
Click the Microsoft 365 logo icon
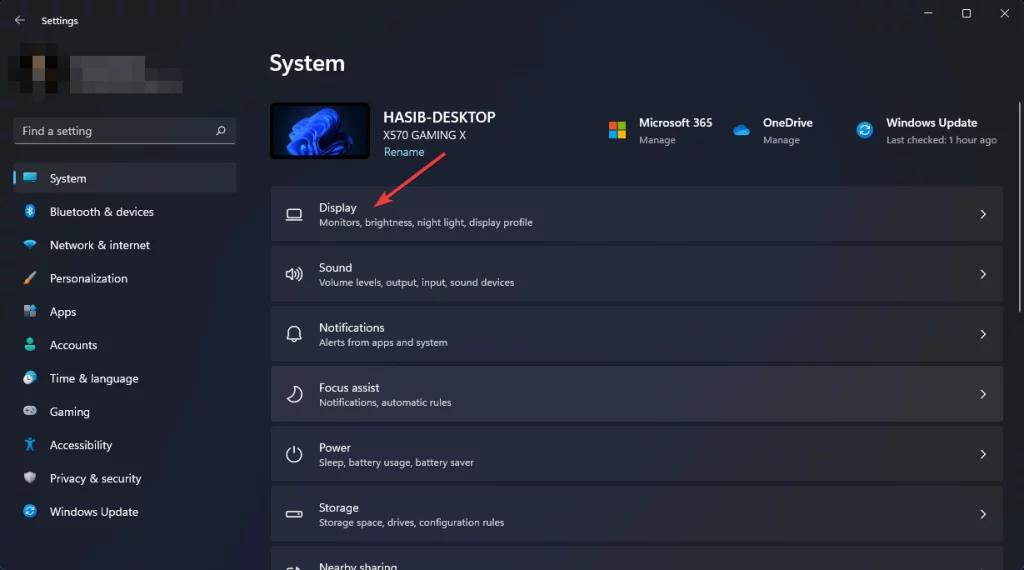pos(617,130)
